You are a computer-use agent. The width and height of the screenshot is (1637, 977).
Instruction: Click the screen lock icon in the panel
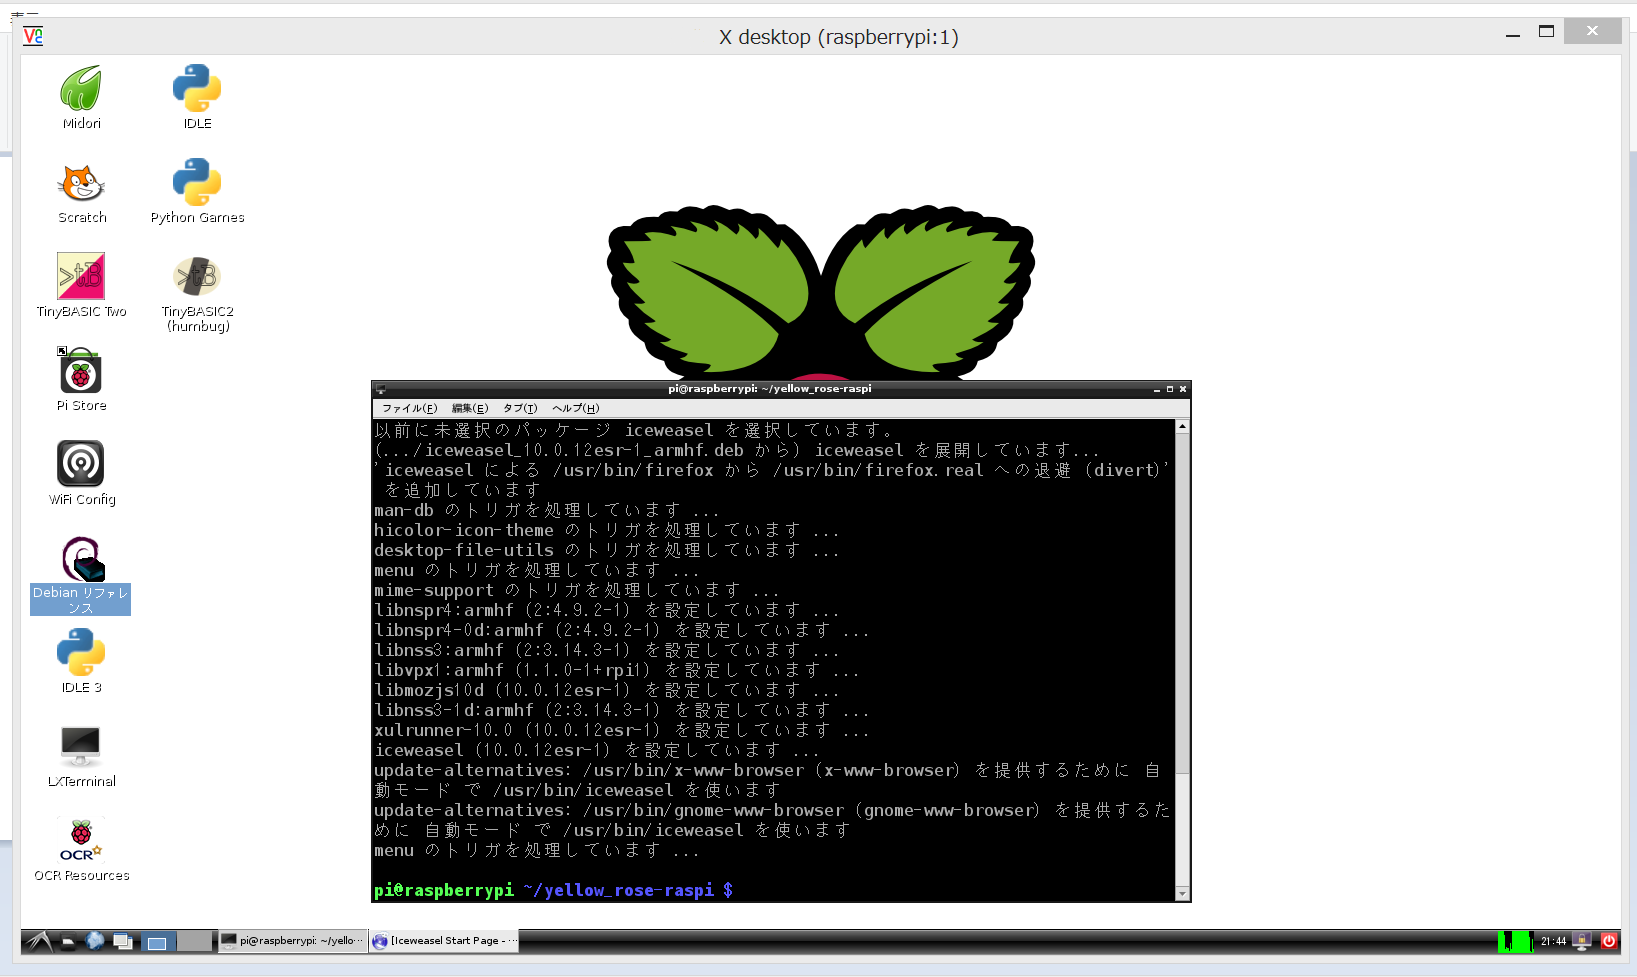[1582, 941]
